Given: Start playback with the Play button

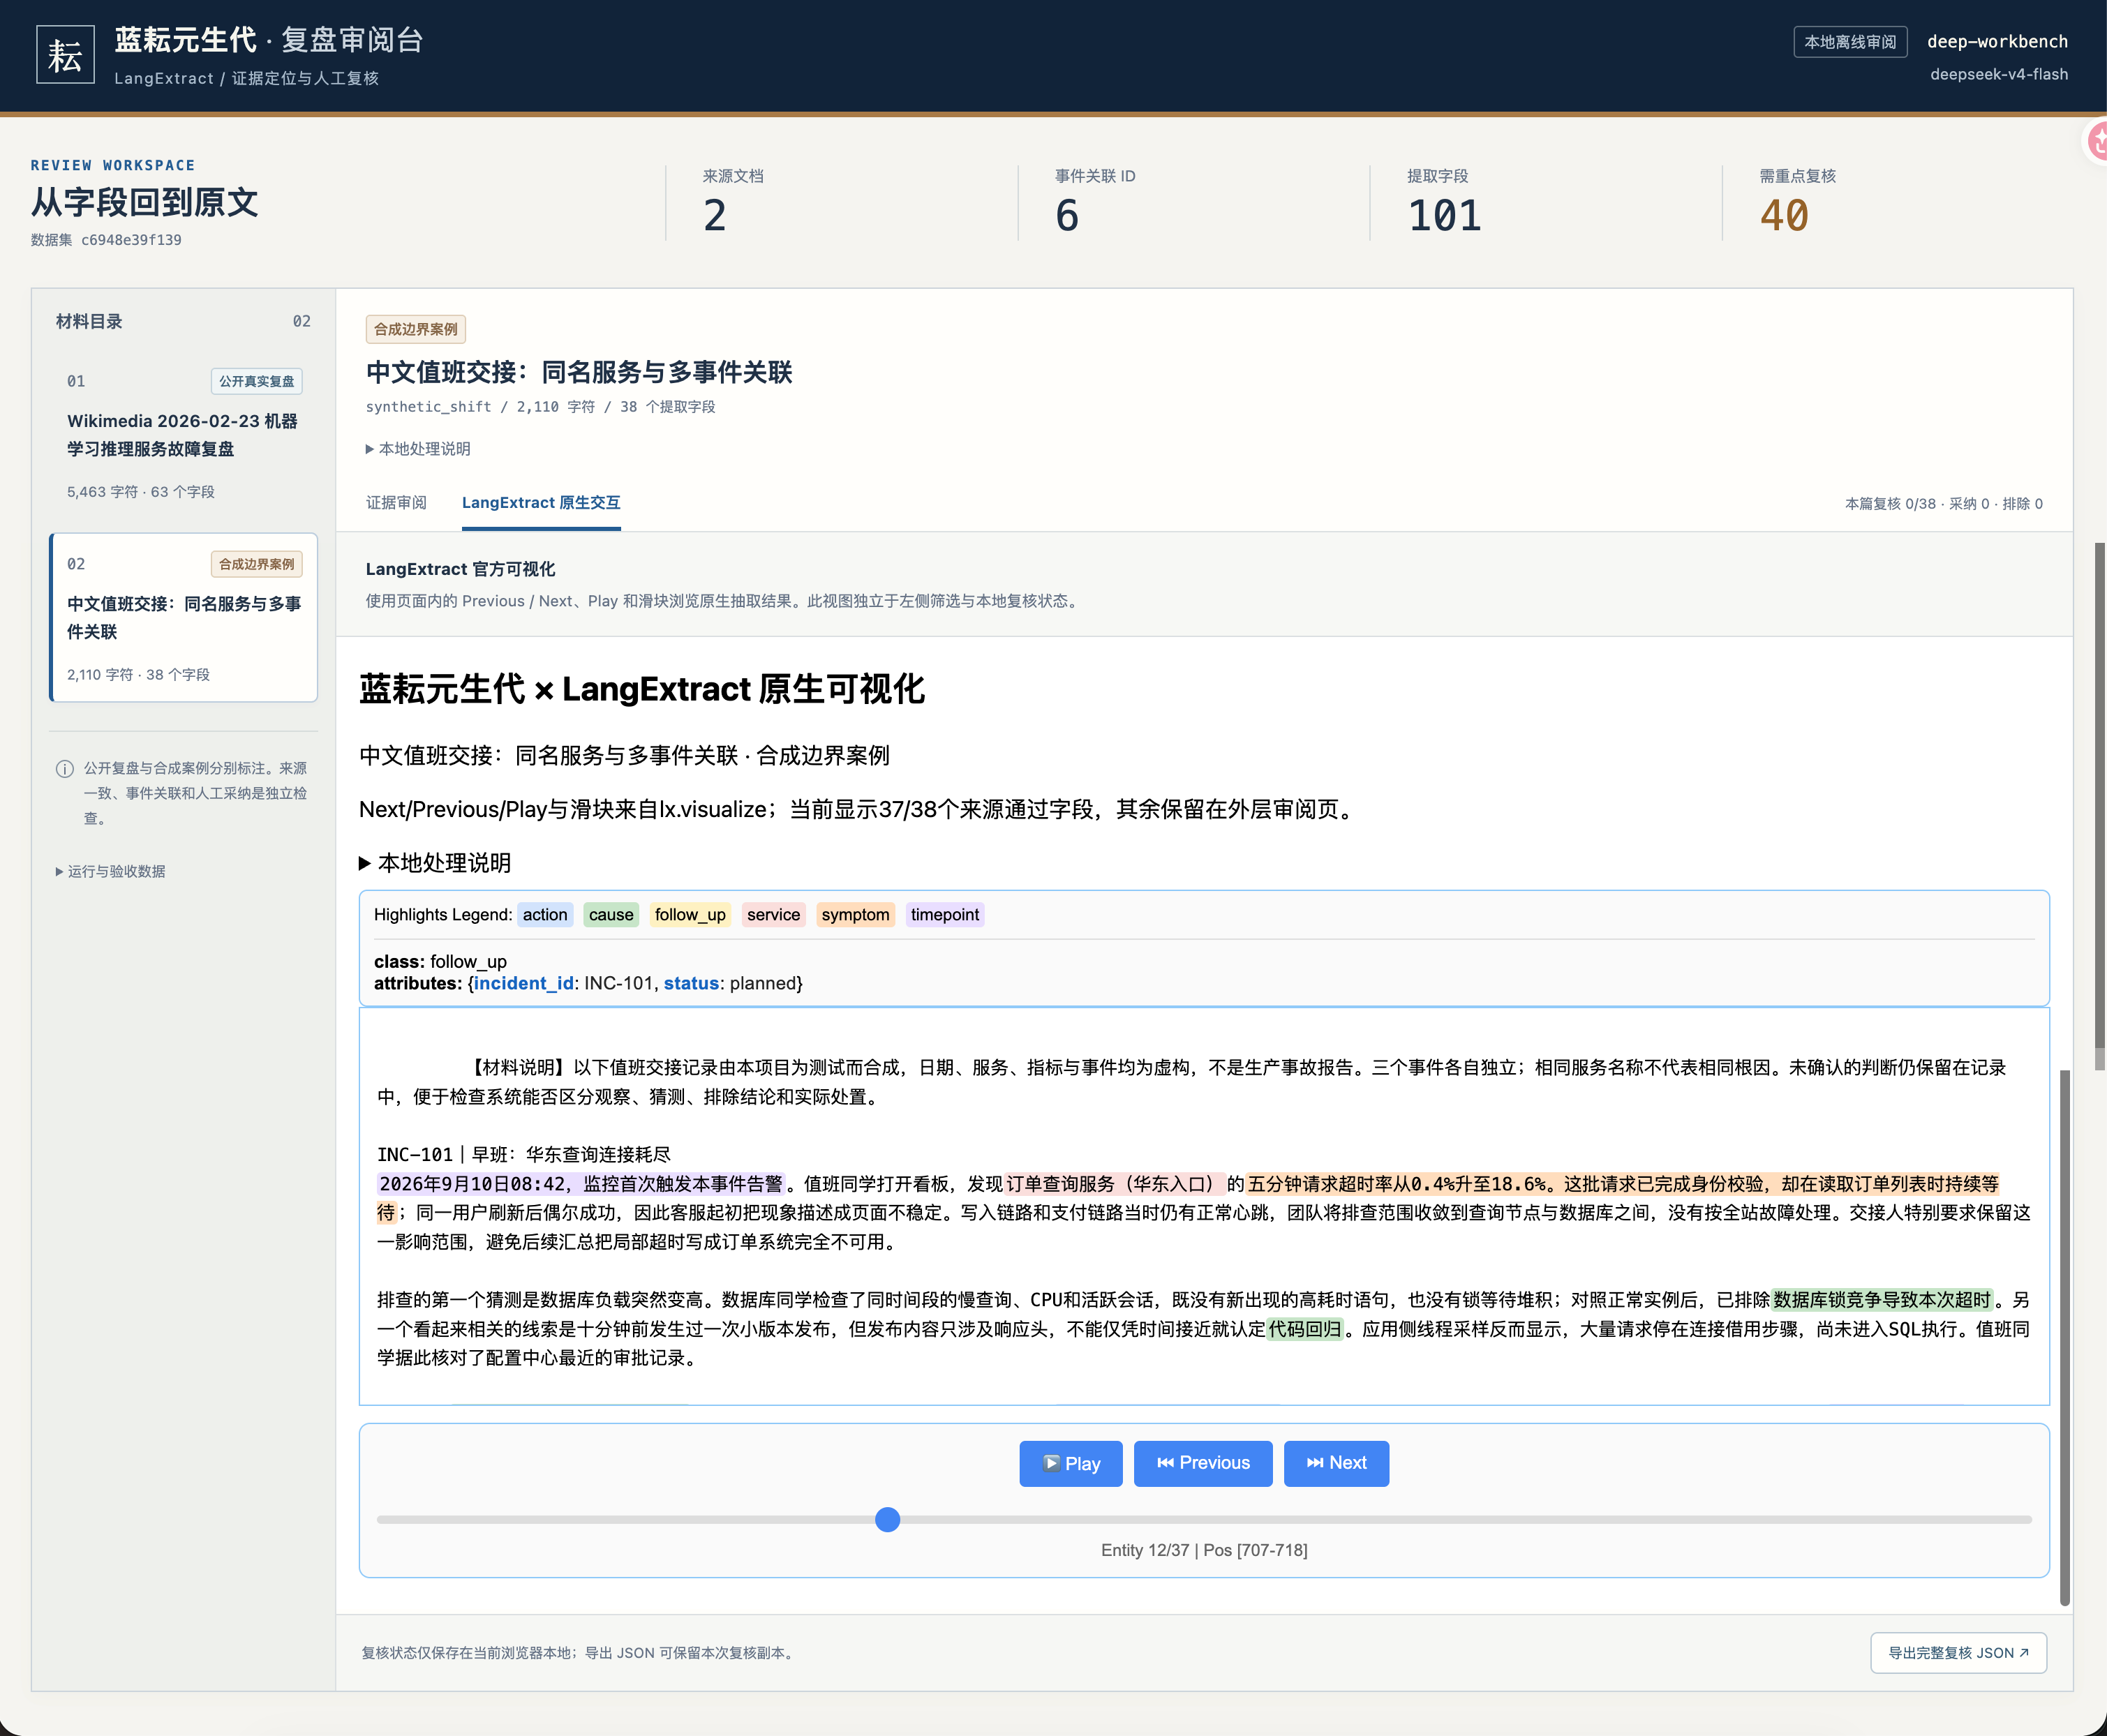Looking at the screenshot, I should tap(1071, 1464).
